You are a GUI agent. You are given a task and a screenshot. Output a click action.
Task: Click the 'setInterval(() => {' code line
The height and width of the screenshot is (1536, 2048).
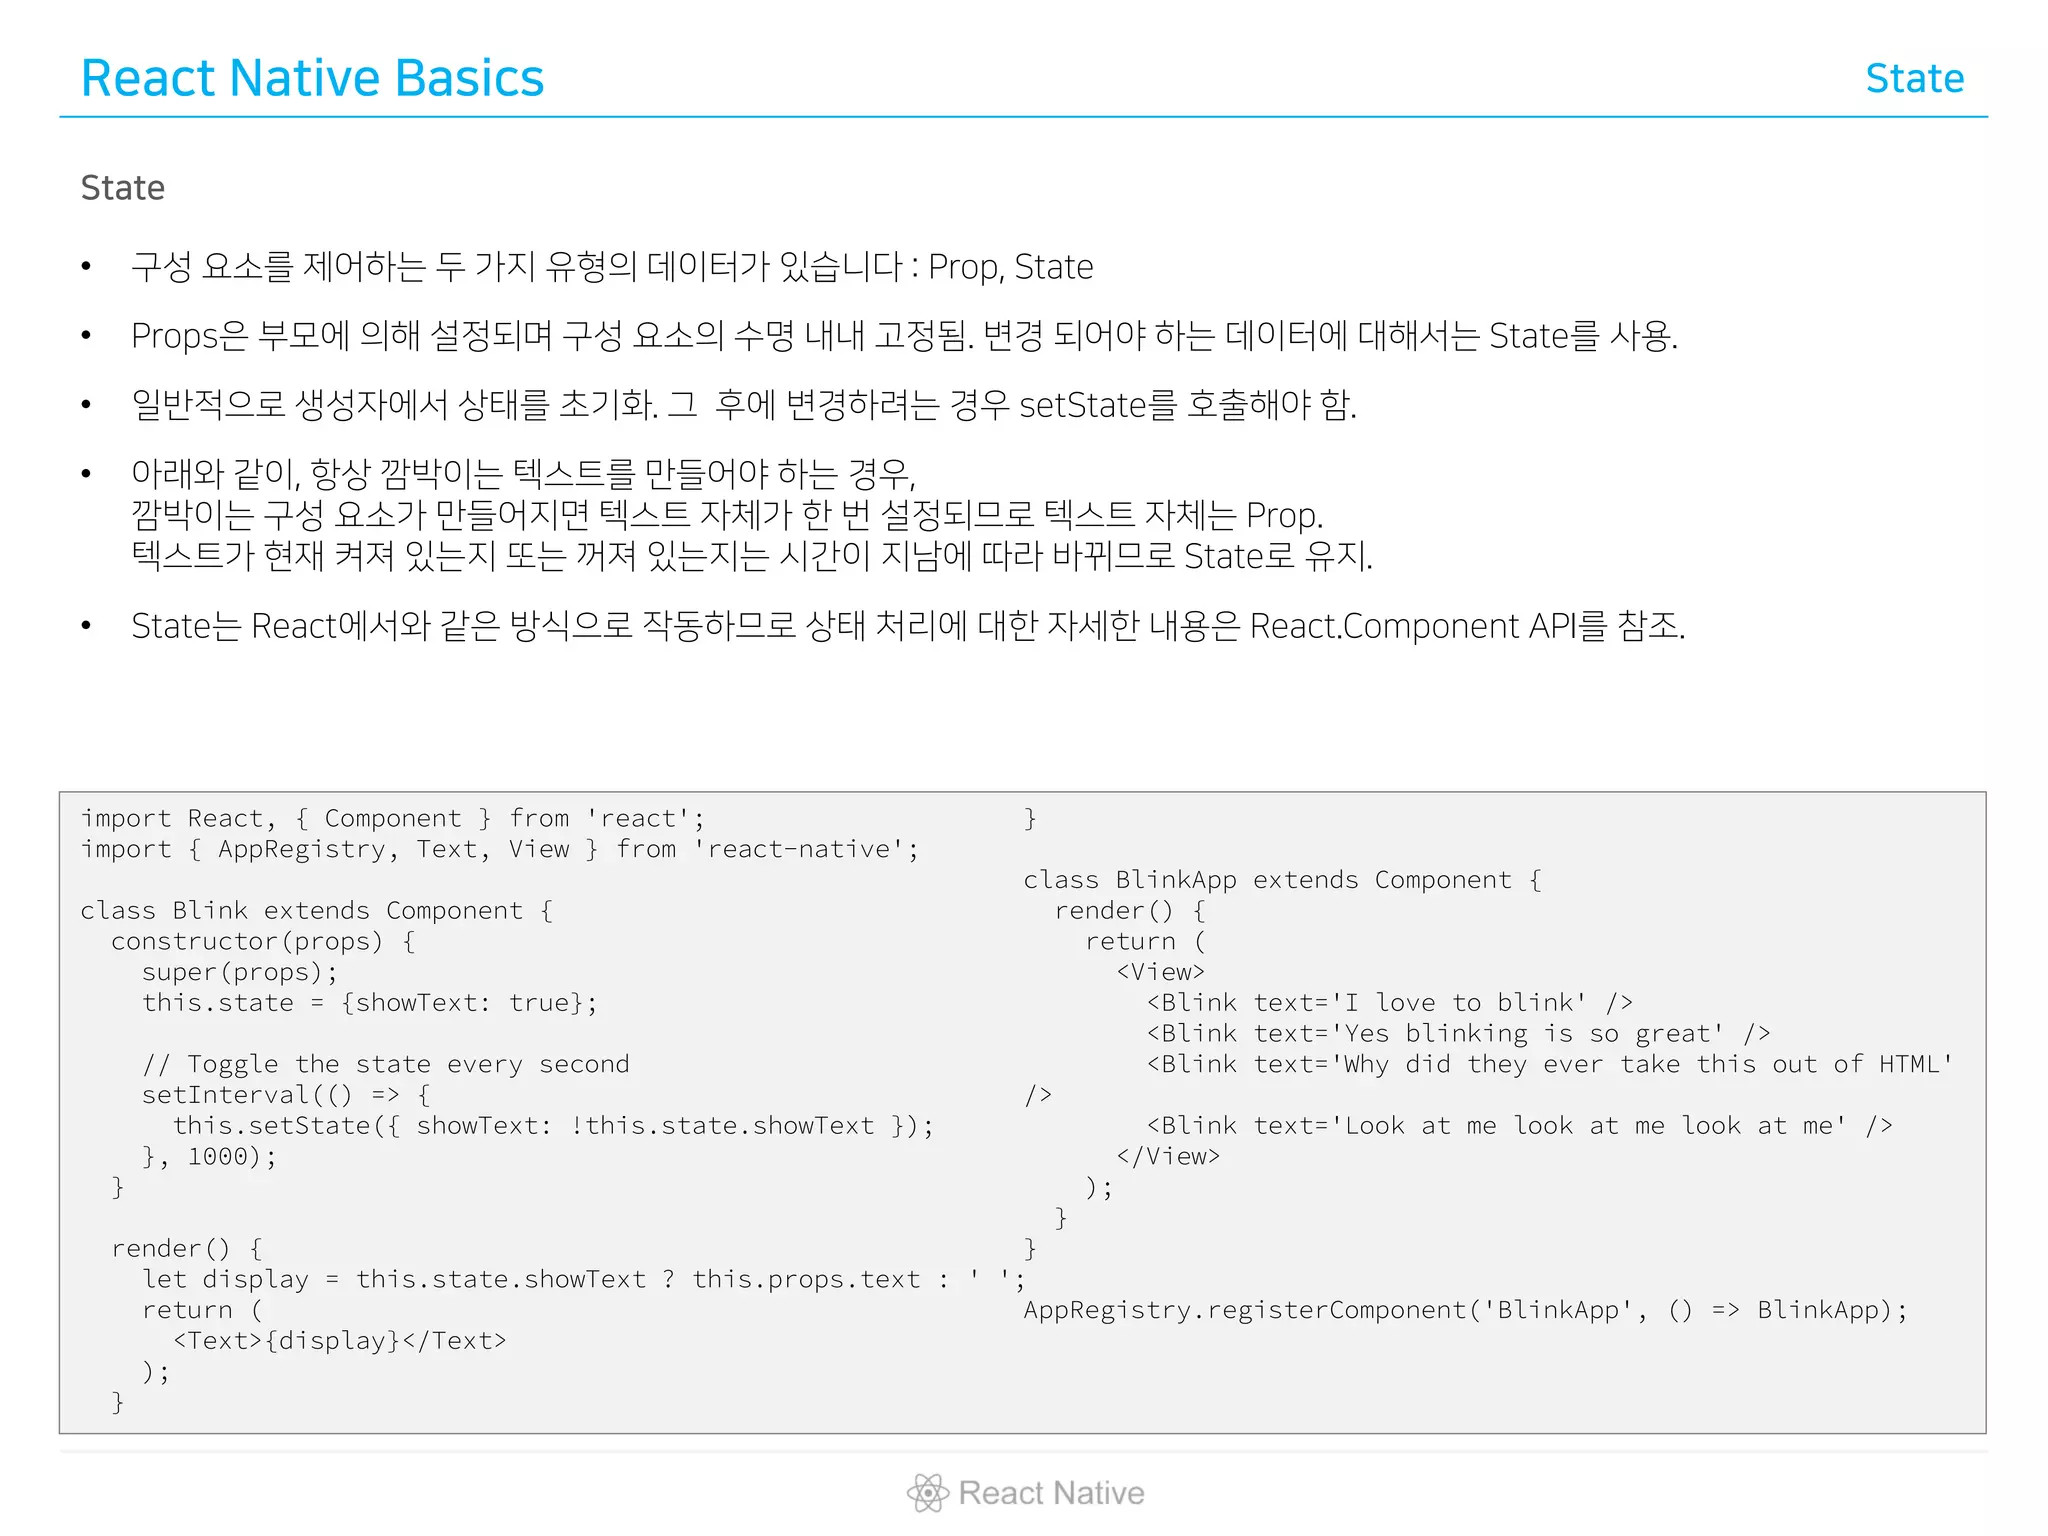pos(286,1096)
